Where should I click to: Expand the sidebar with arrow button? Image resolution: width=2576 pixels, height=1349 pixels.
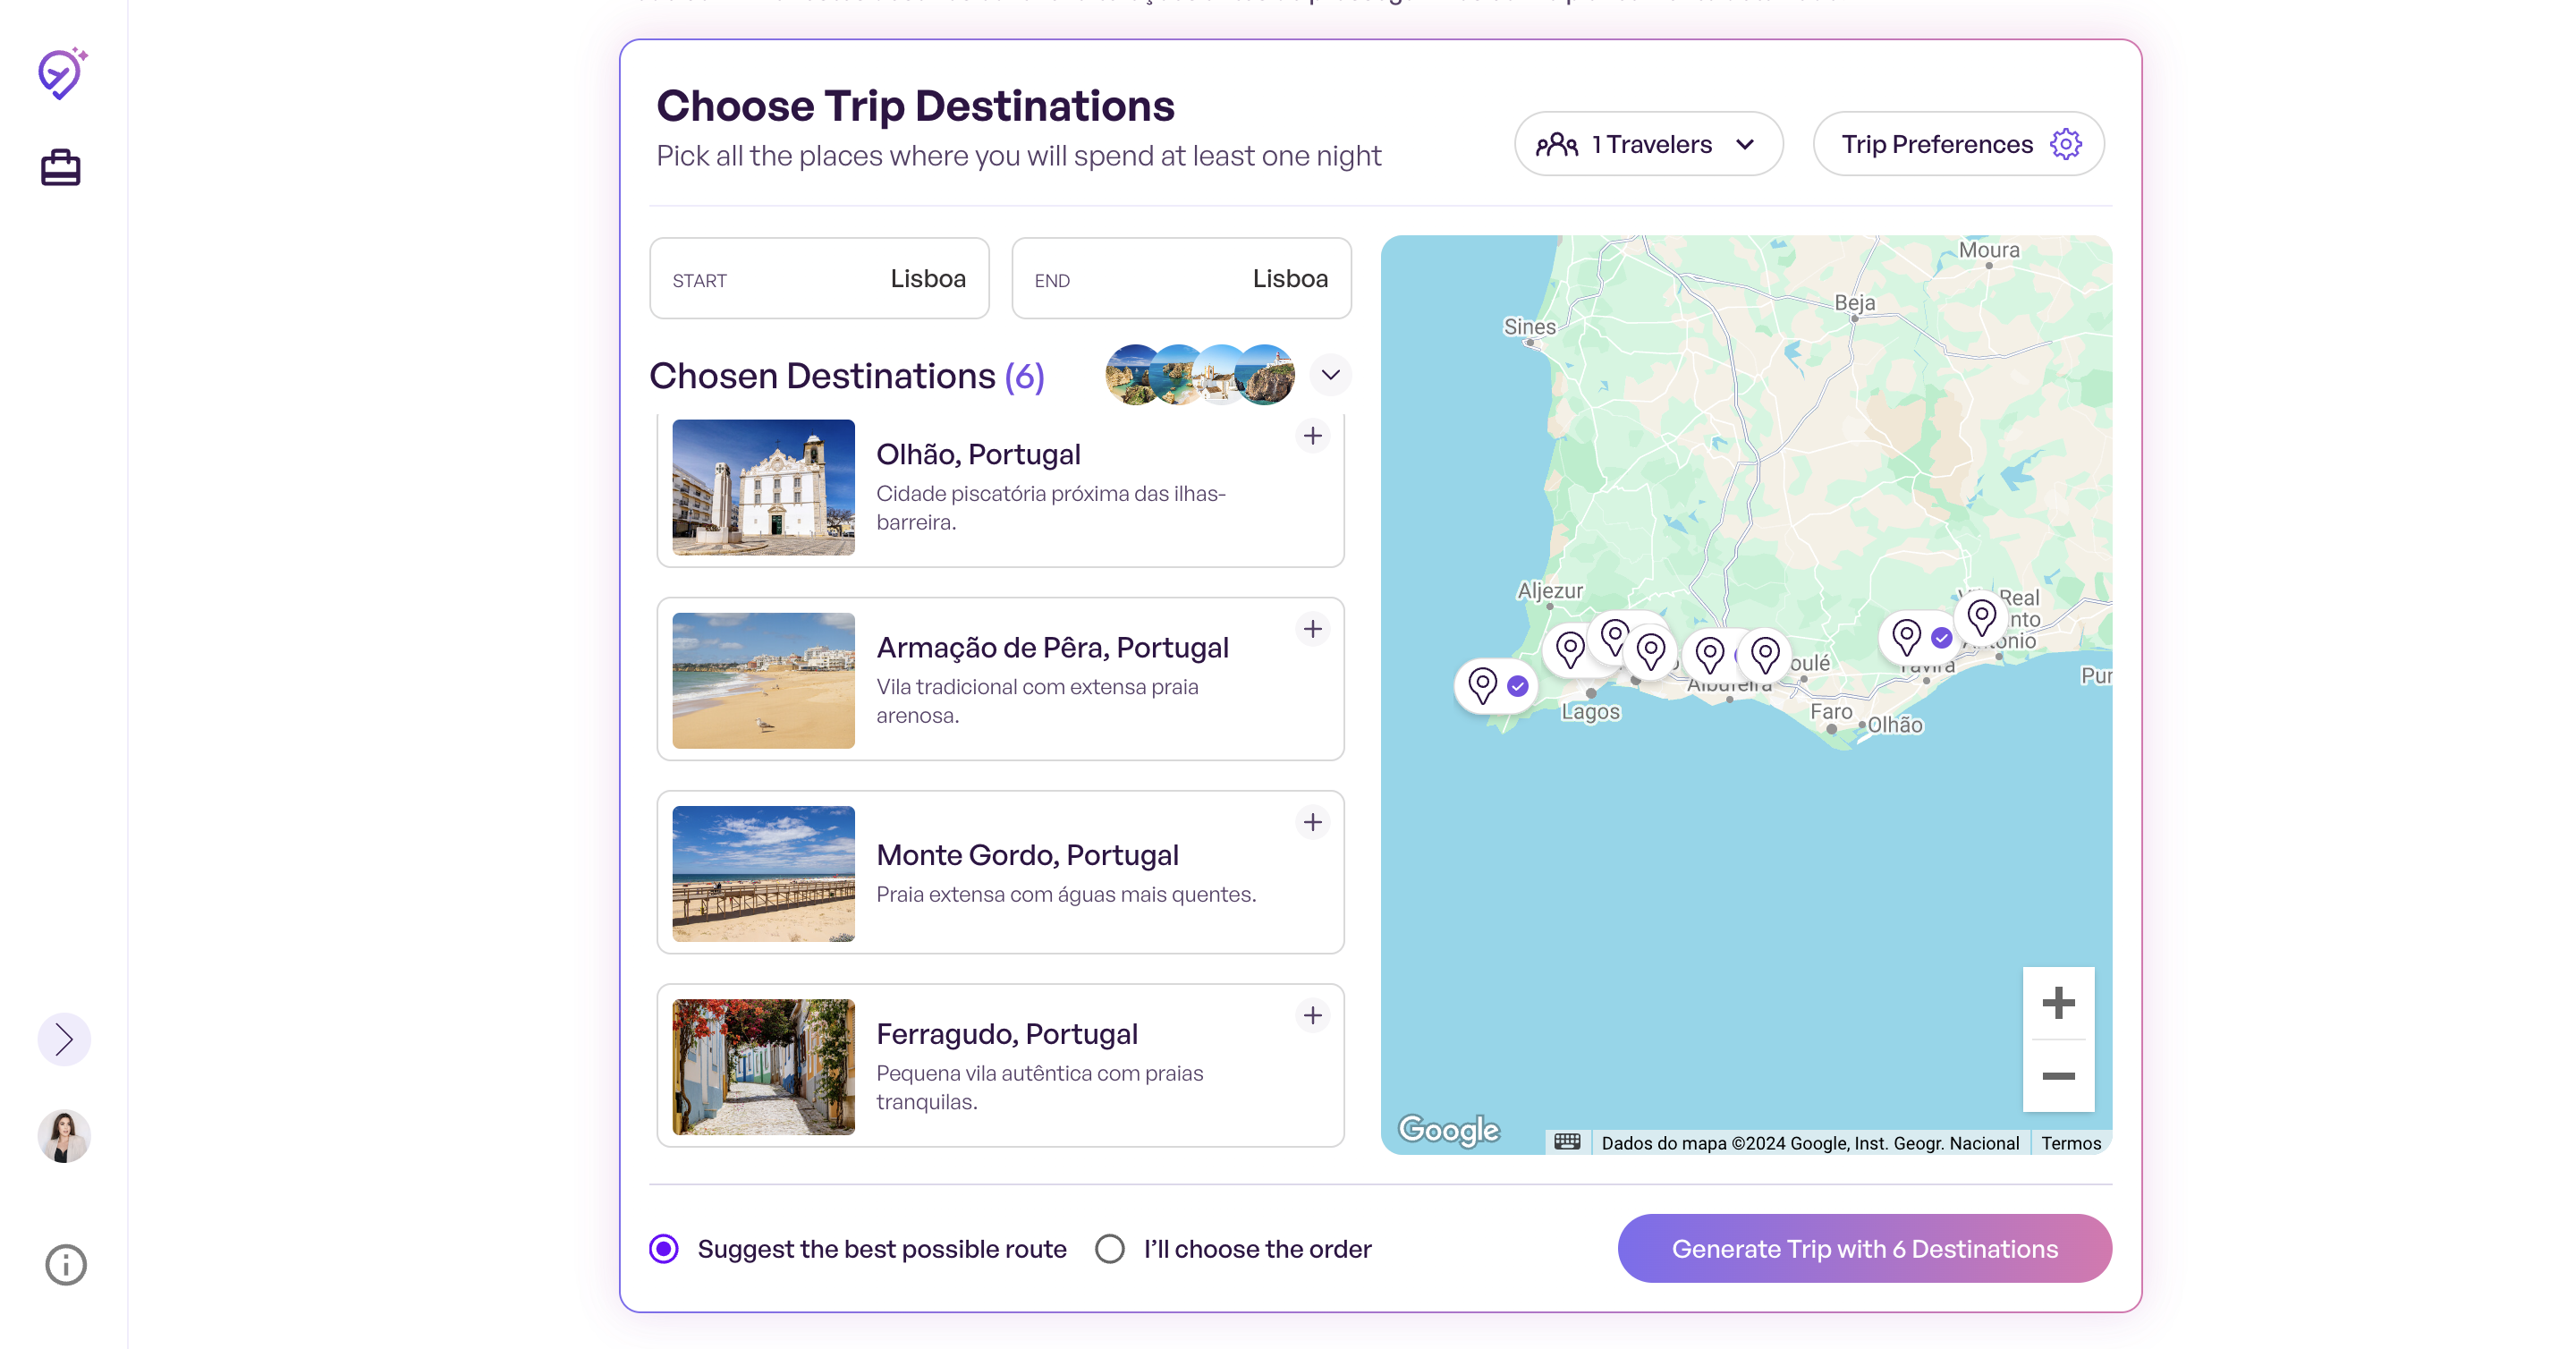[64, 1039]
